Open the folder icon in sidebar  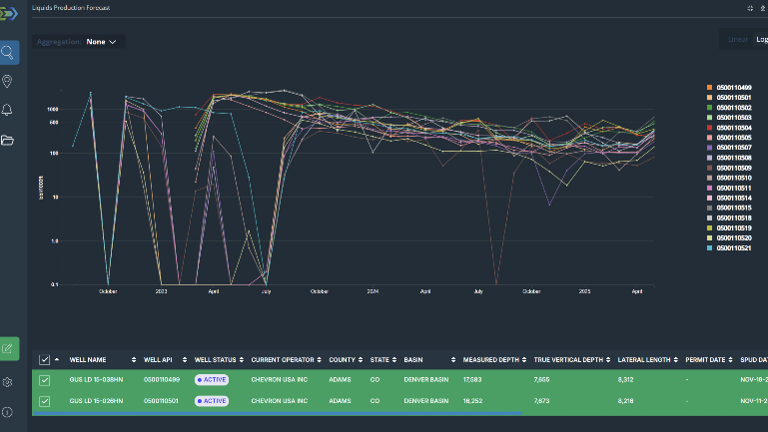[8, 140]
